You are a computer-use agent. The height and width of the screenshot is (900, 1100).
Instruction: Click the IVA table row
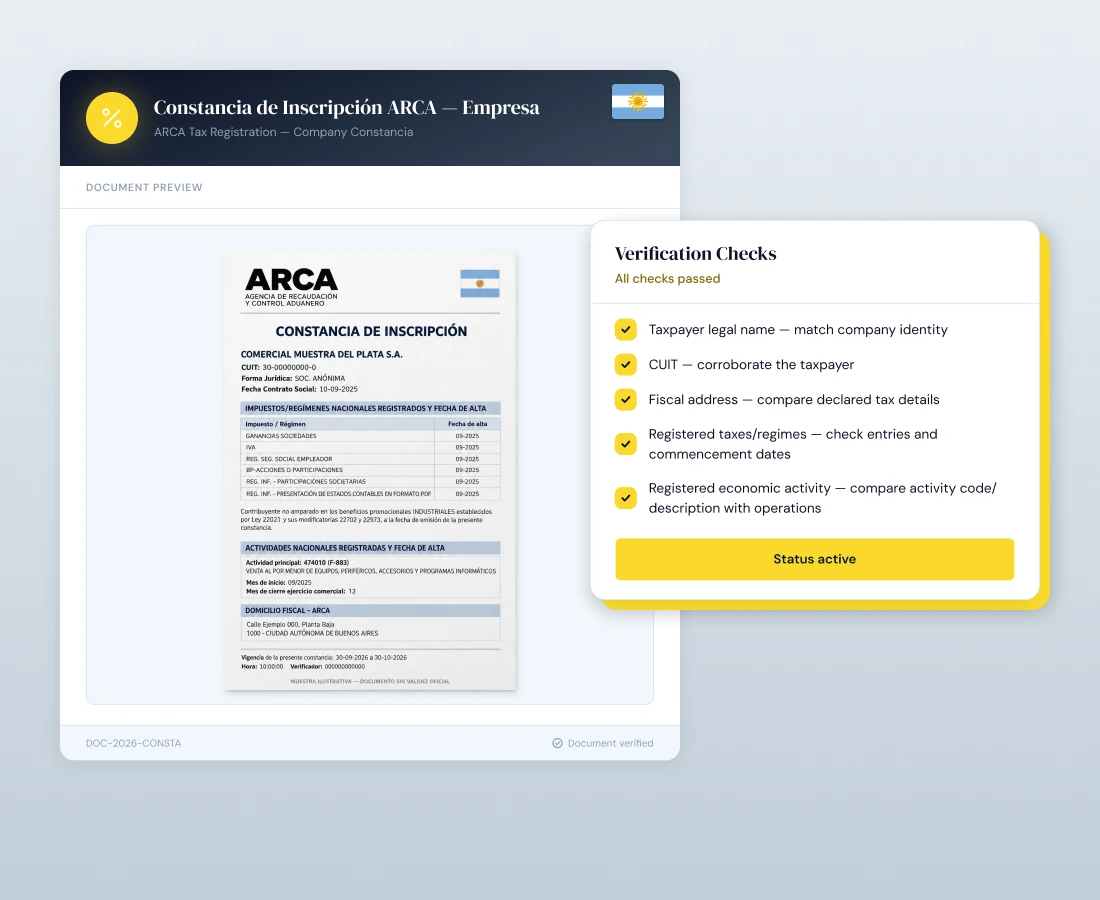point(370,447)
